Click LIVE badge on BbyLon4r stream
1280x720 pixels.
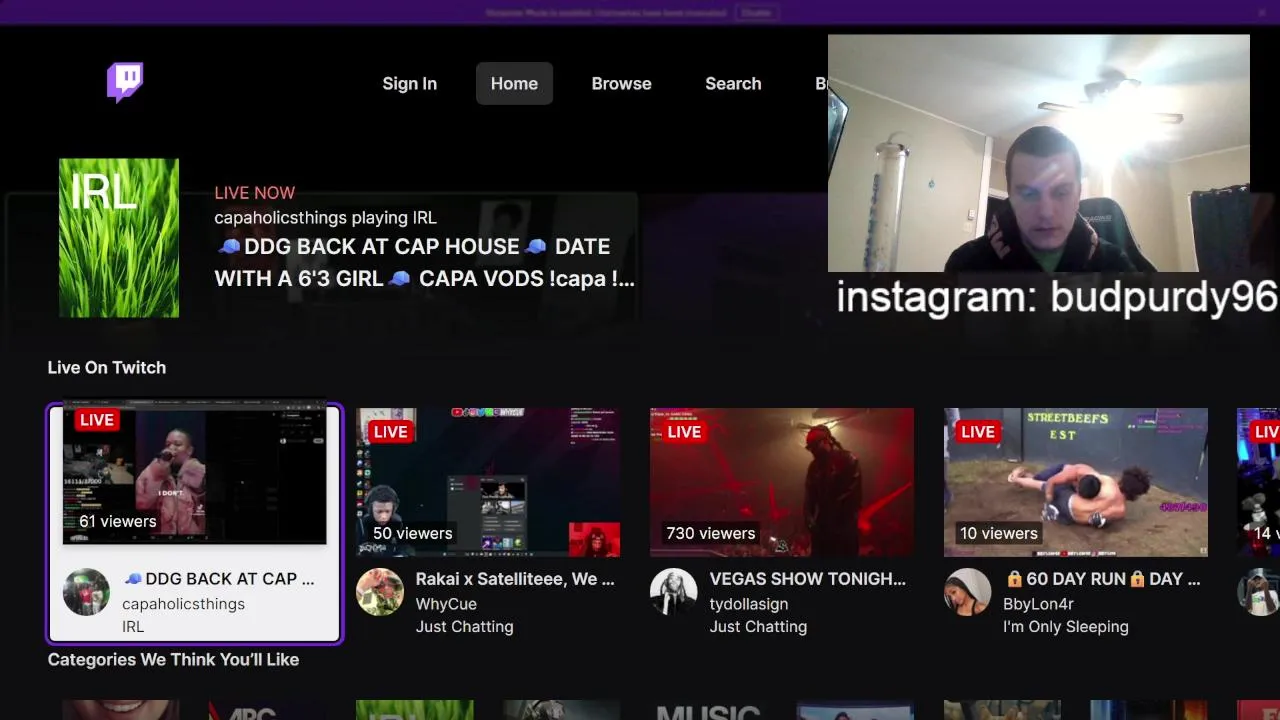click(x=978, y=432)
